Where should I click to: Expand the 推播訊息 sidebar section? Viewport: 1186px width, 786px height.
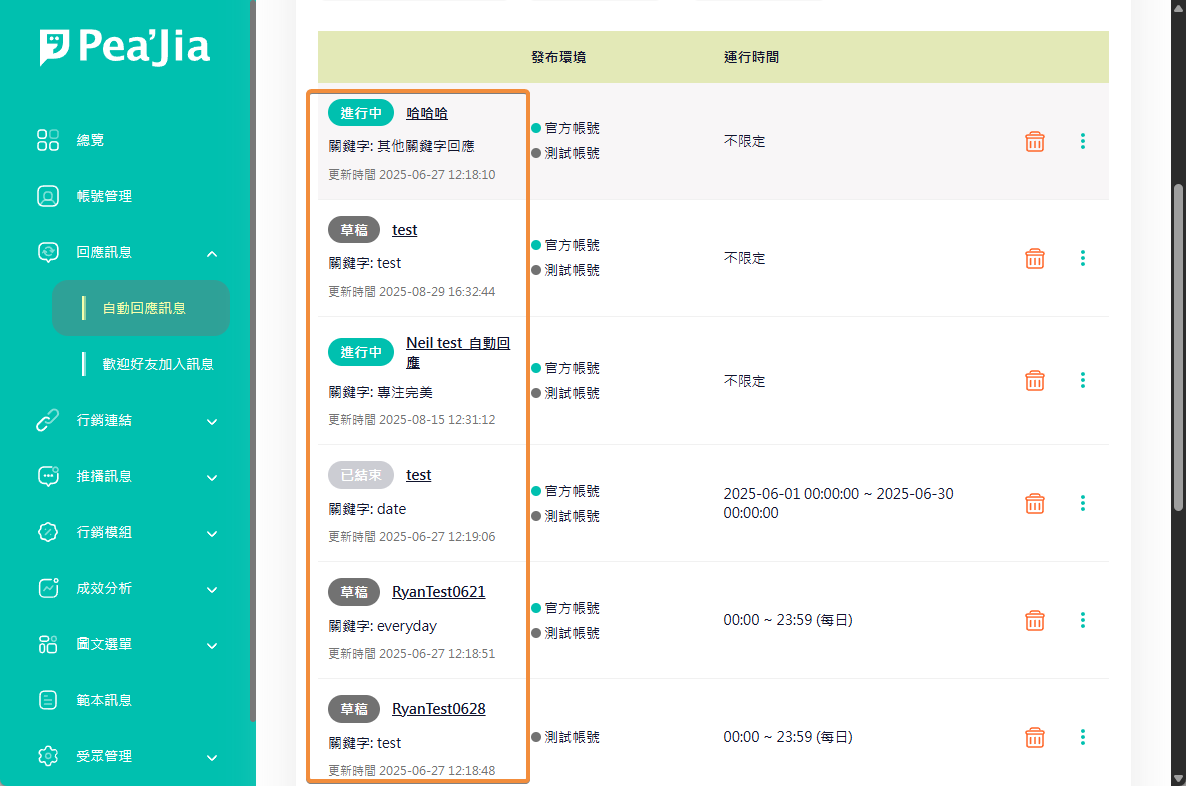point(212,478)
